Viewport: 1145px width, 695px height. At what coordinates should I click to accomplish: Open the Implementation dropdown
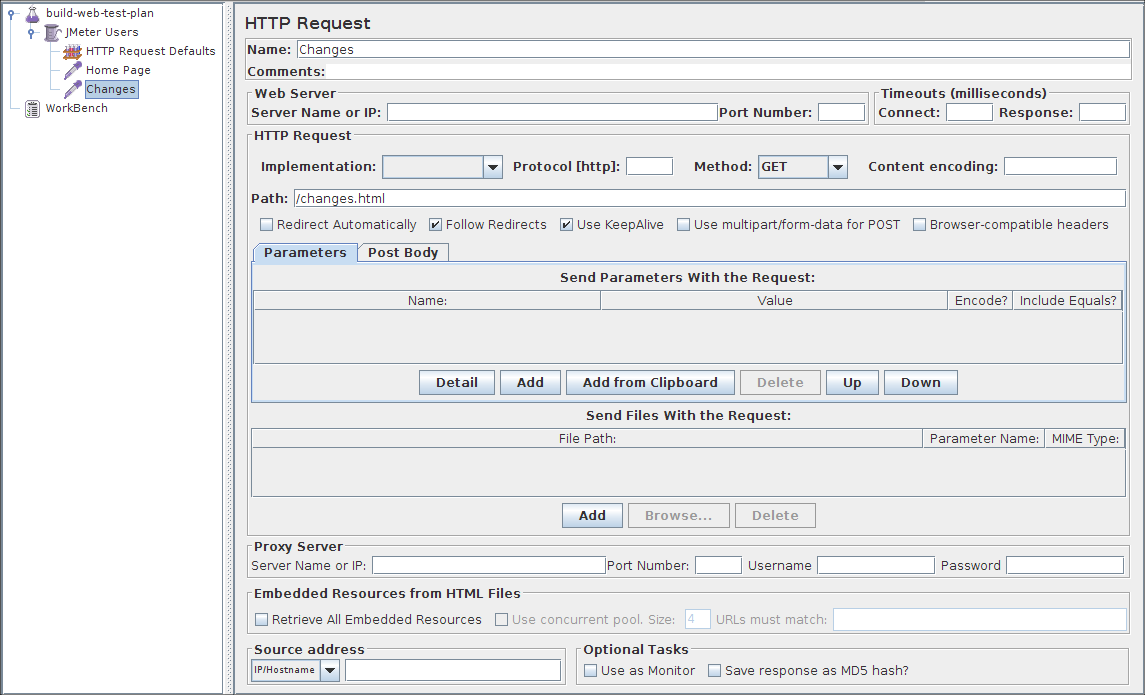click(492, 167)
